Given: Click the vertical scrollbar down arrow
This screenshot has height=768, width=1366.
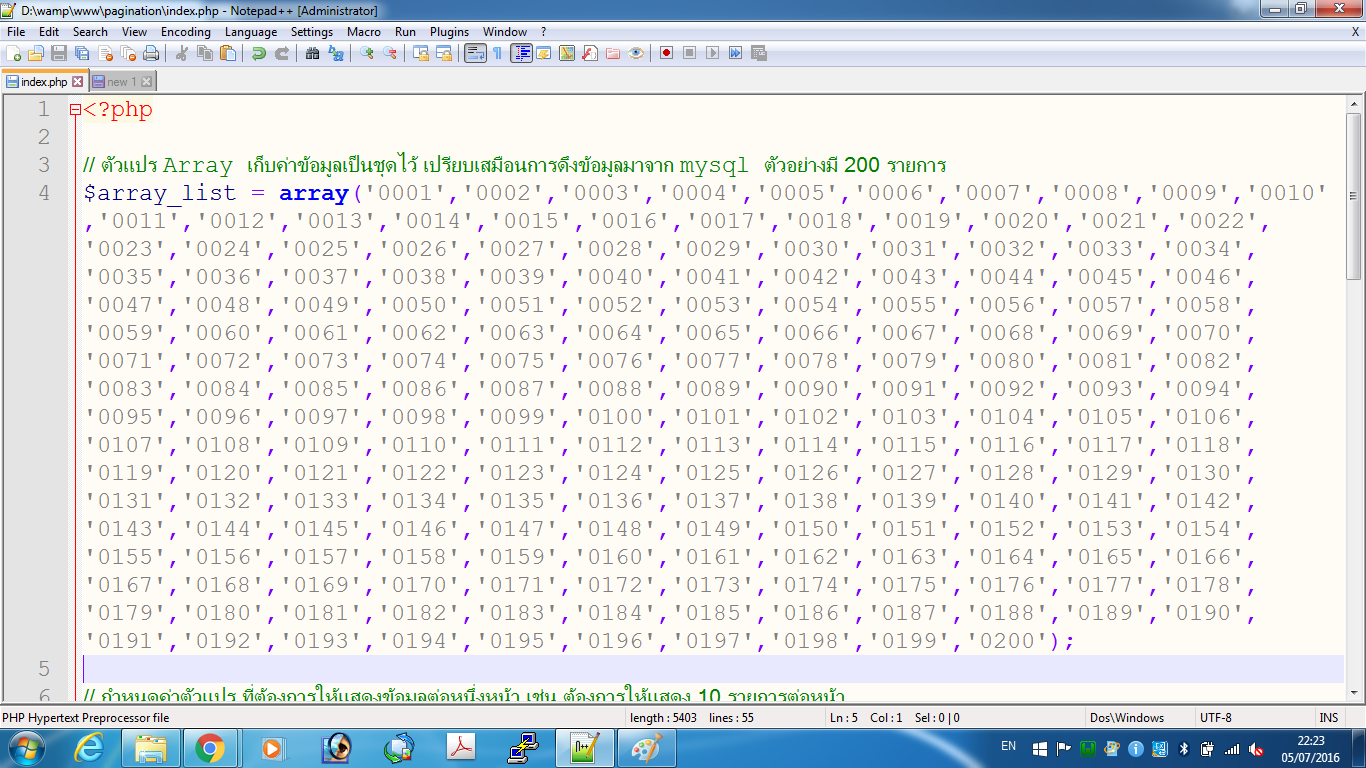Looking at the screenshot, I should click(x=1355, y=694).
